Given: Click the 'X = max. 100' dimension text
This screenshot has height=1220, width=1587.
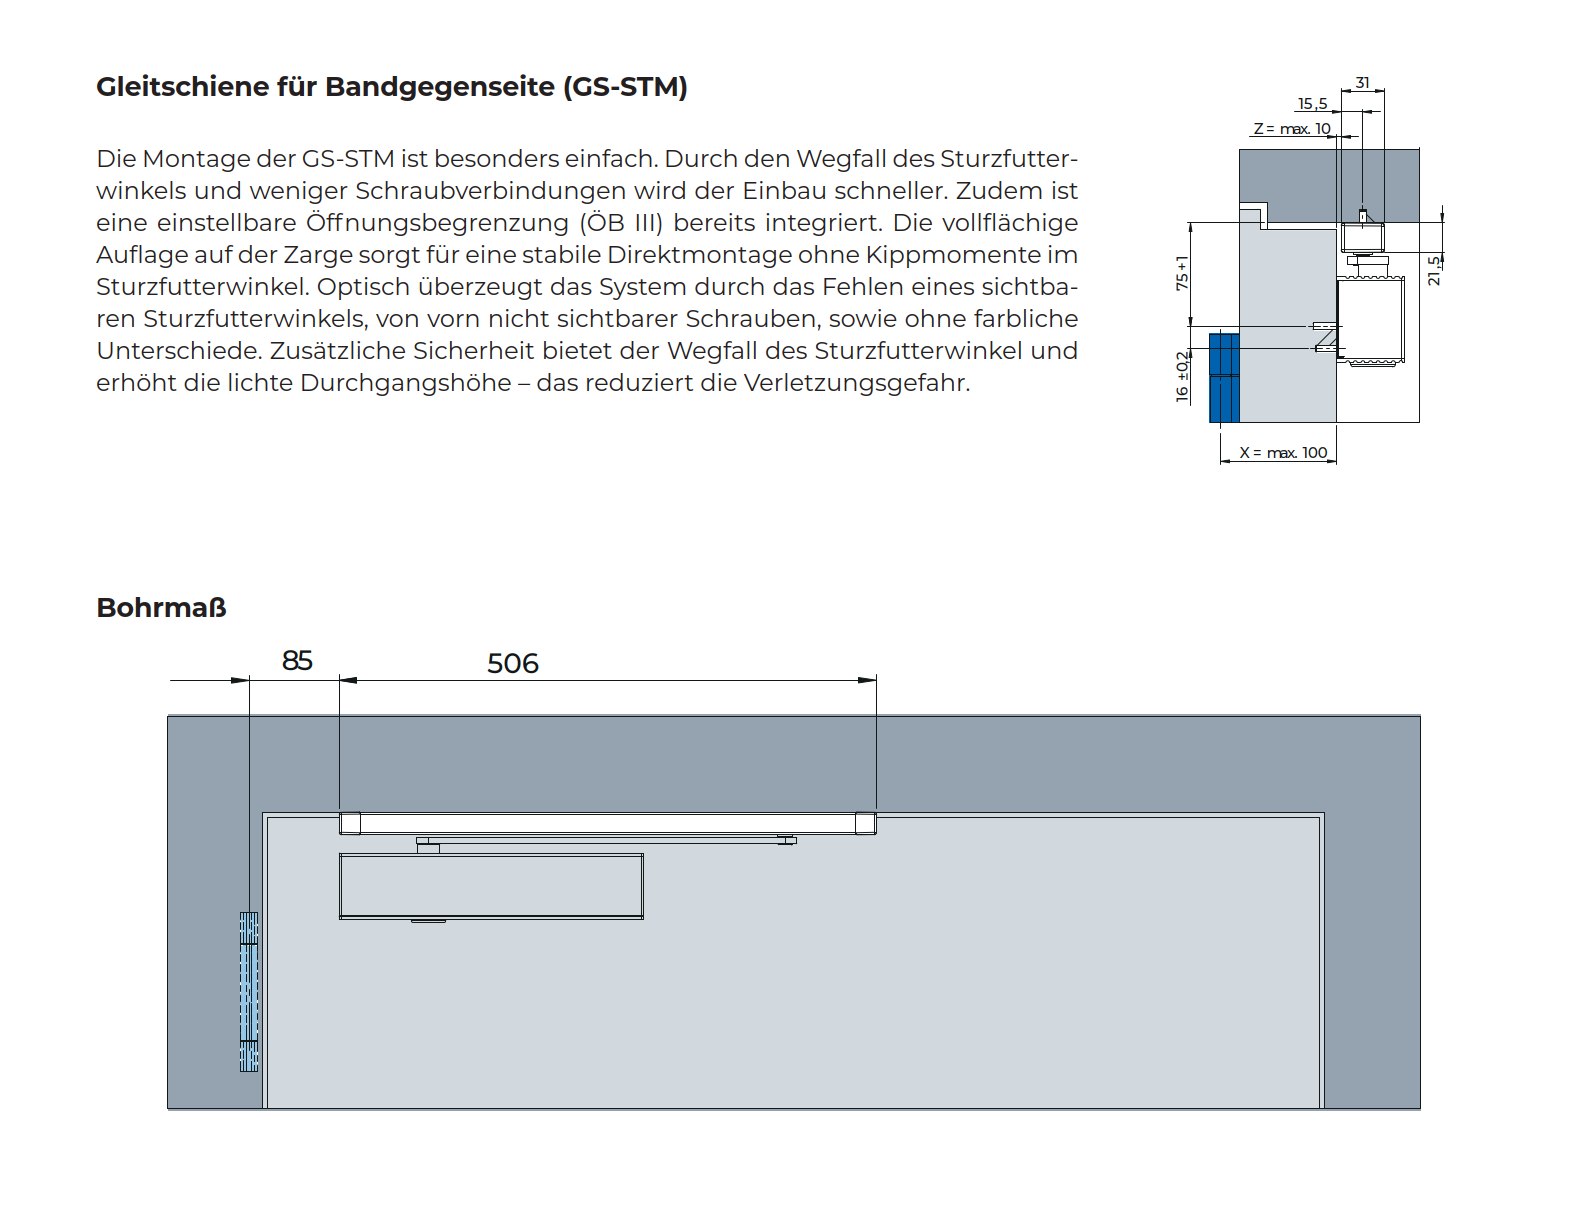Looking at the screenshot, I should pyautogui.click(x=1283, y=453).
